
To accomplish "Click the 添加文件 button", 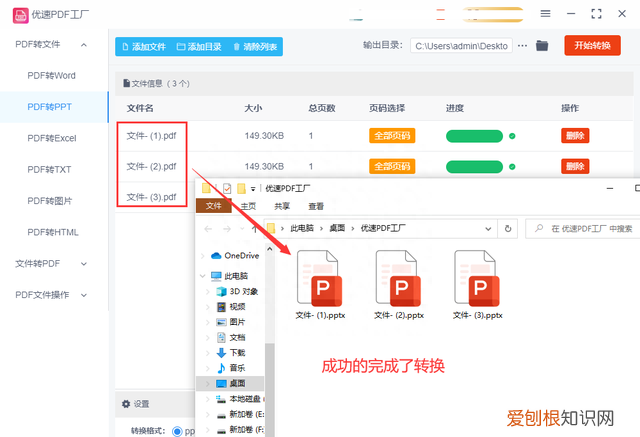I will [144, 47].
